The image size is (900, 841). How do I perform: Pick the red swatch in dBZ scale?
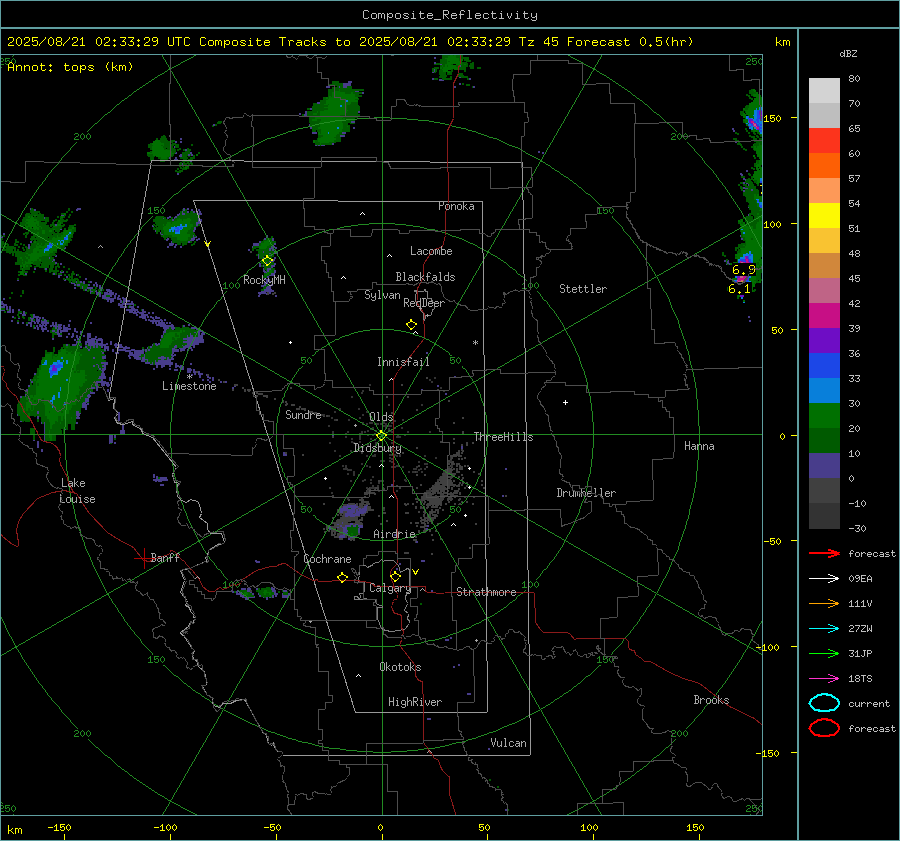pyautogui.click(x=824, y=140)
